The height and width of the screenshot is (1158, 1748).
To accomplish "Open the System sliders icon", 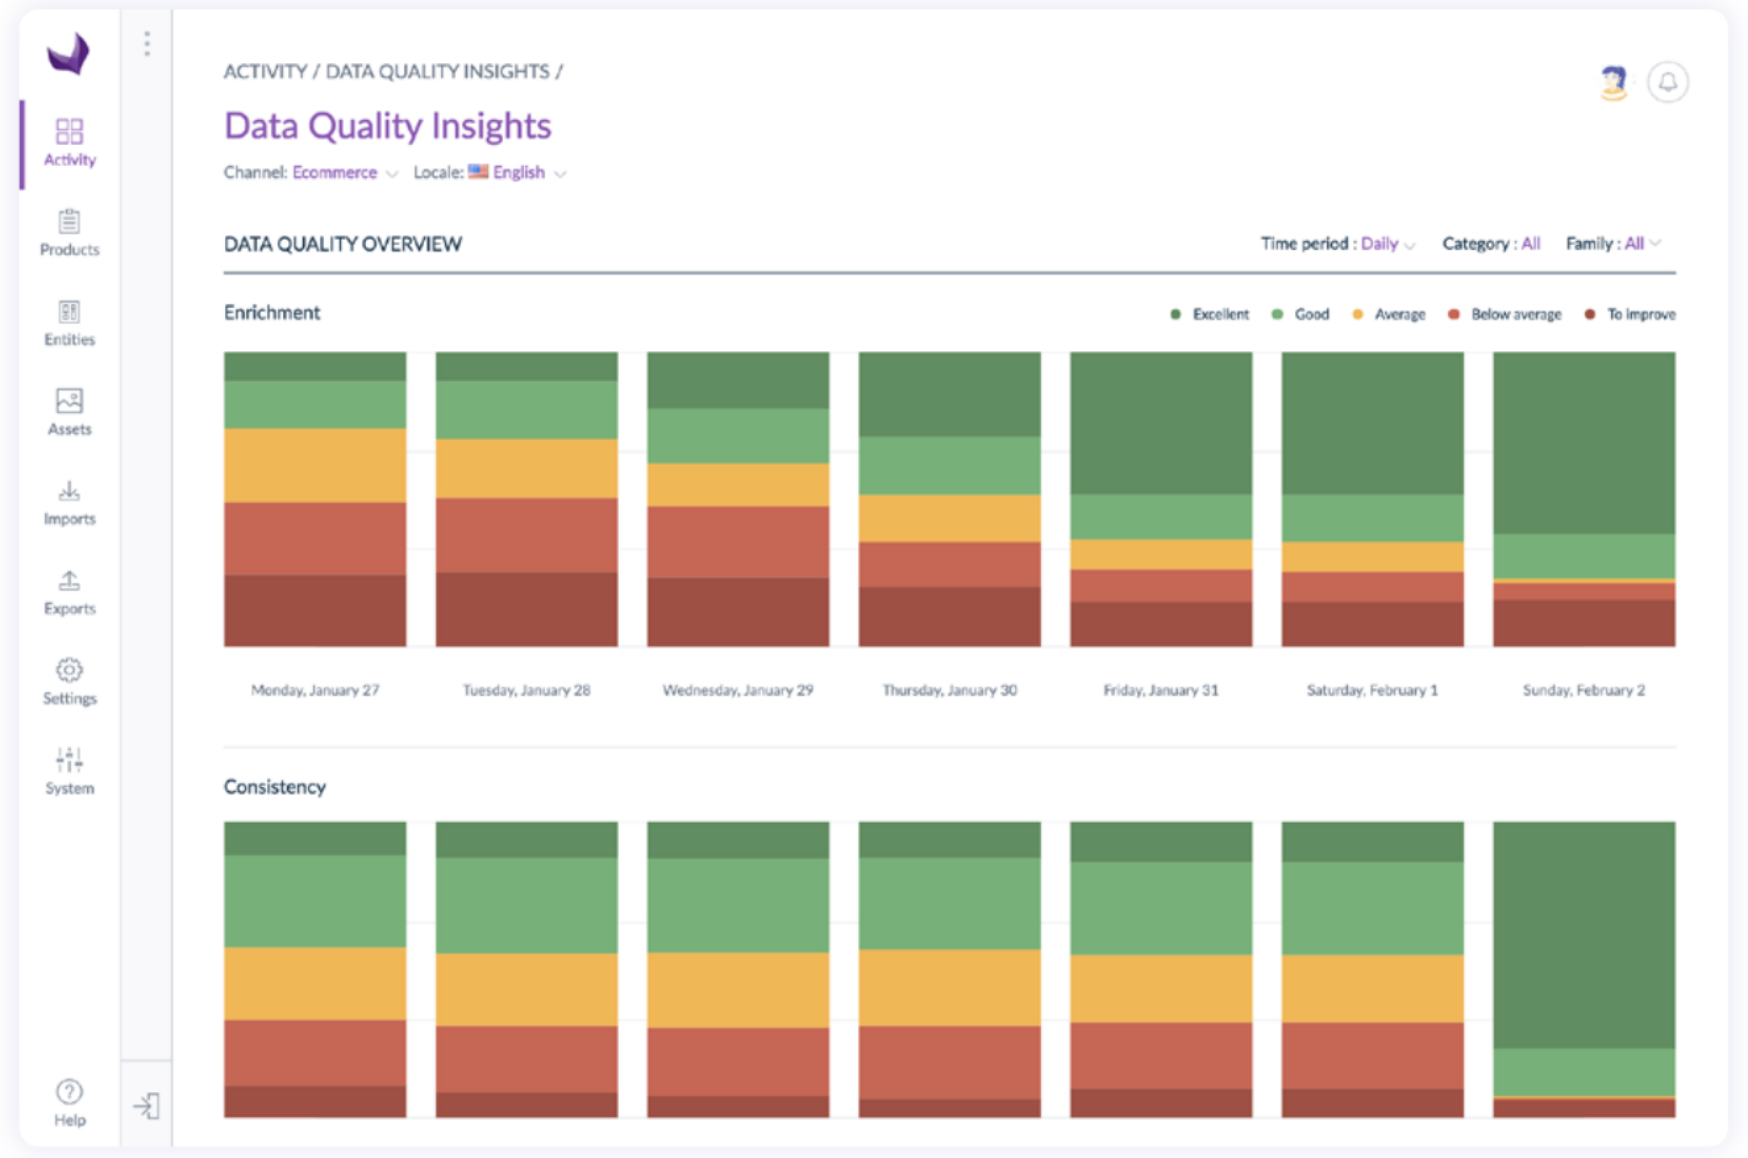I will click(x=69, y=771).
